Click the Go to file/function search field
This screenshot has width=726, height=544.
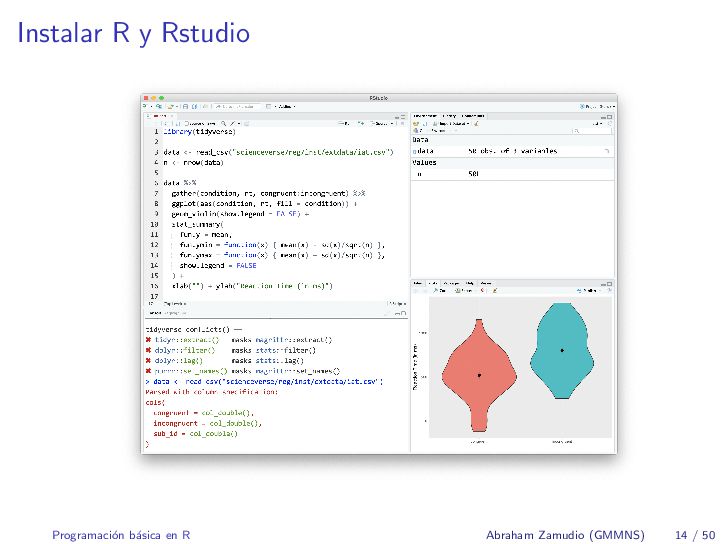(x=237, y=106)
